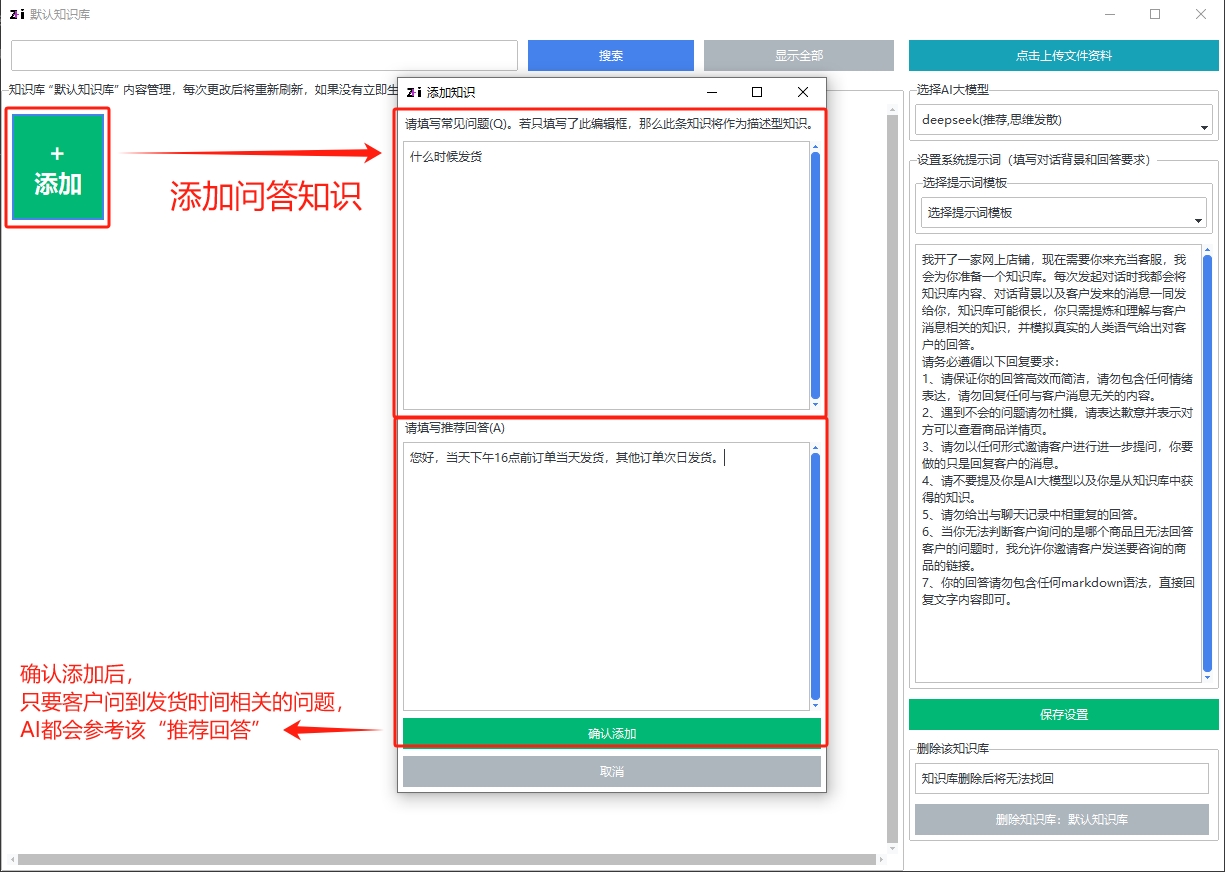
Task: Click the main window's horizontal scrollbar
Action: [446, 859]
